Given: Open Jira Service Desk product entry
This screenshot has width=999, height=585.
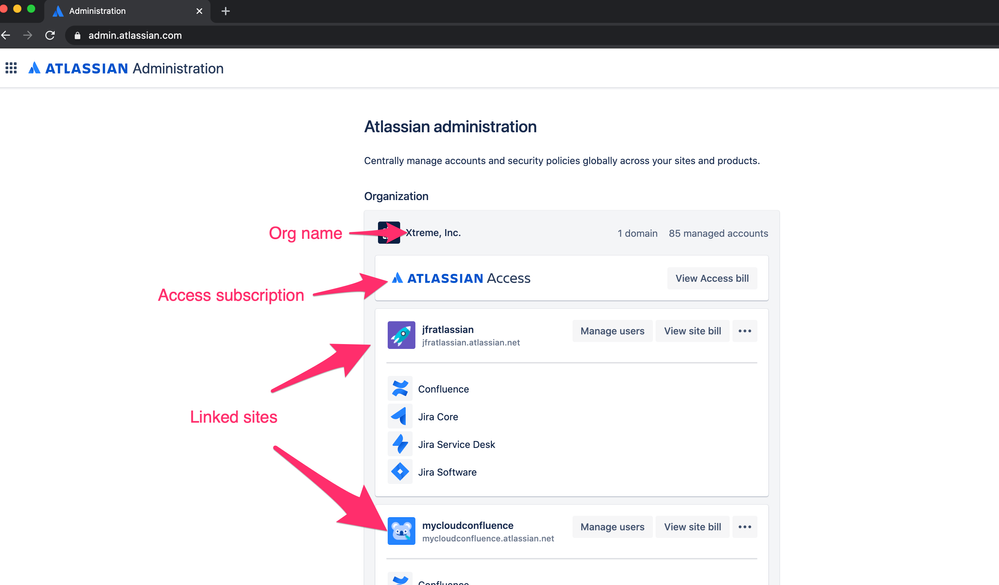Looking at the screenshot, I should (x=457, y=444).
